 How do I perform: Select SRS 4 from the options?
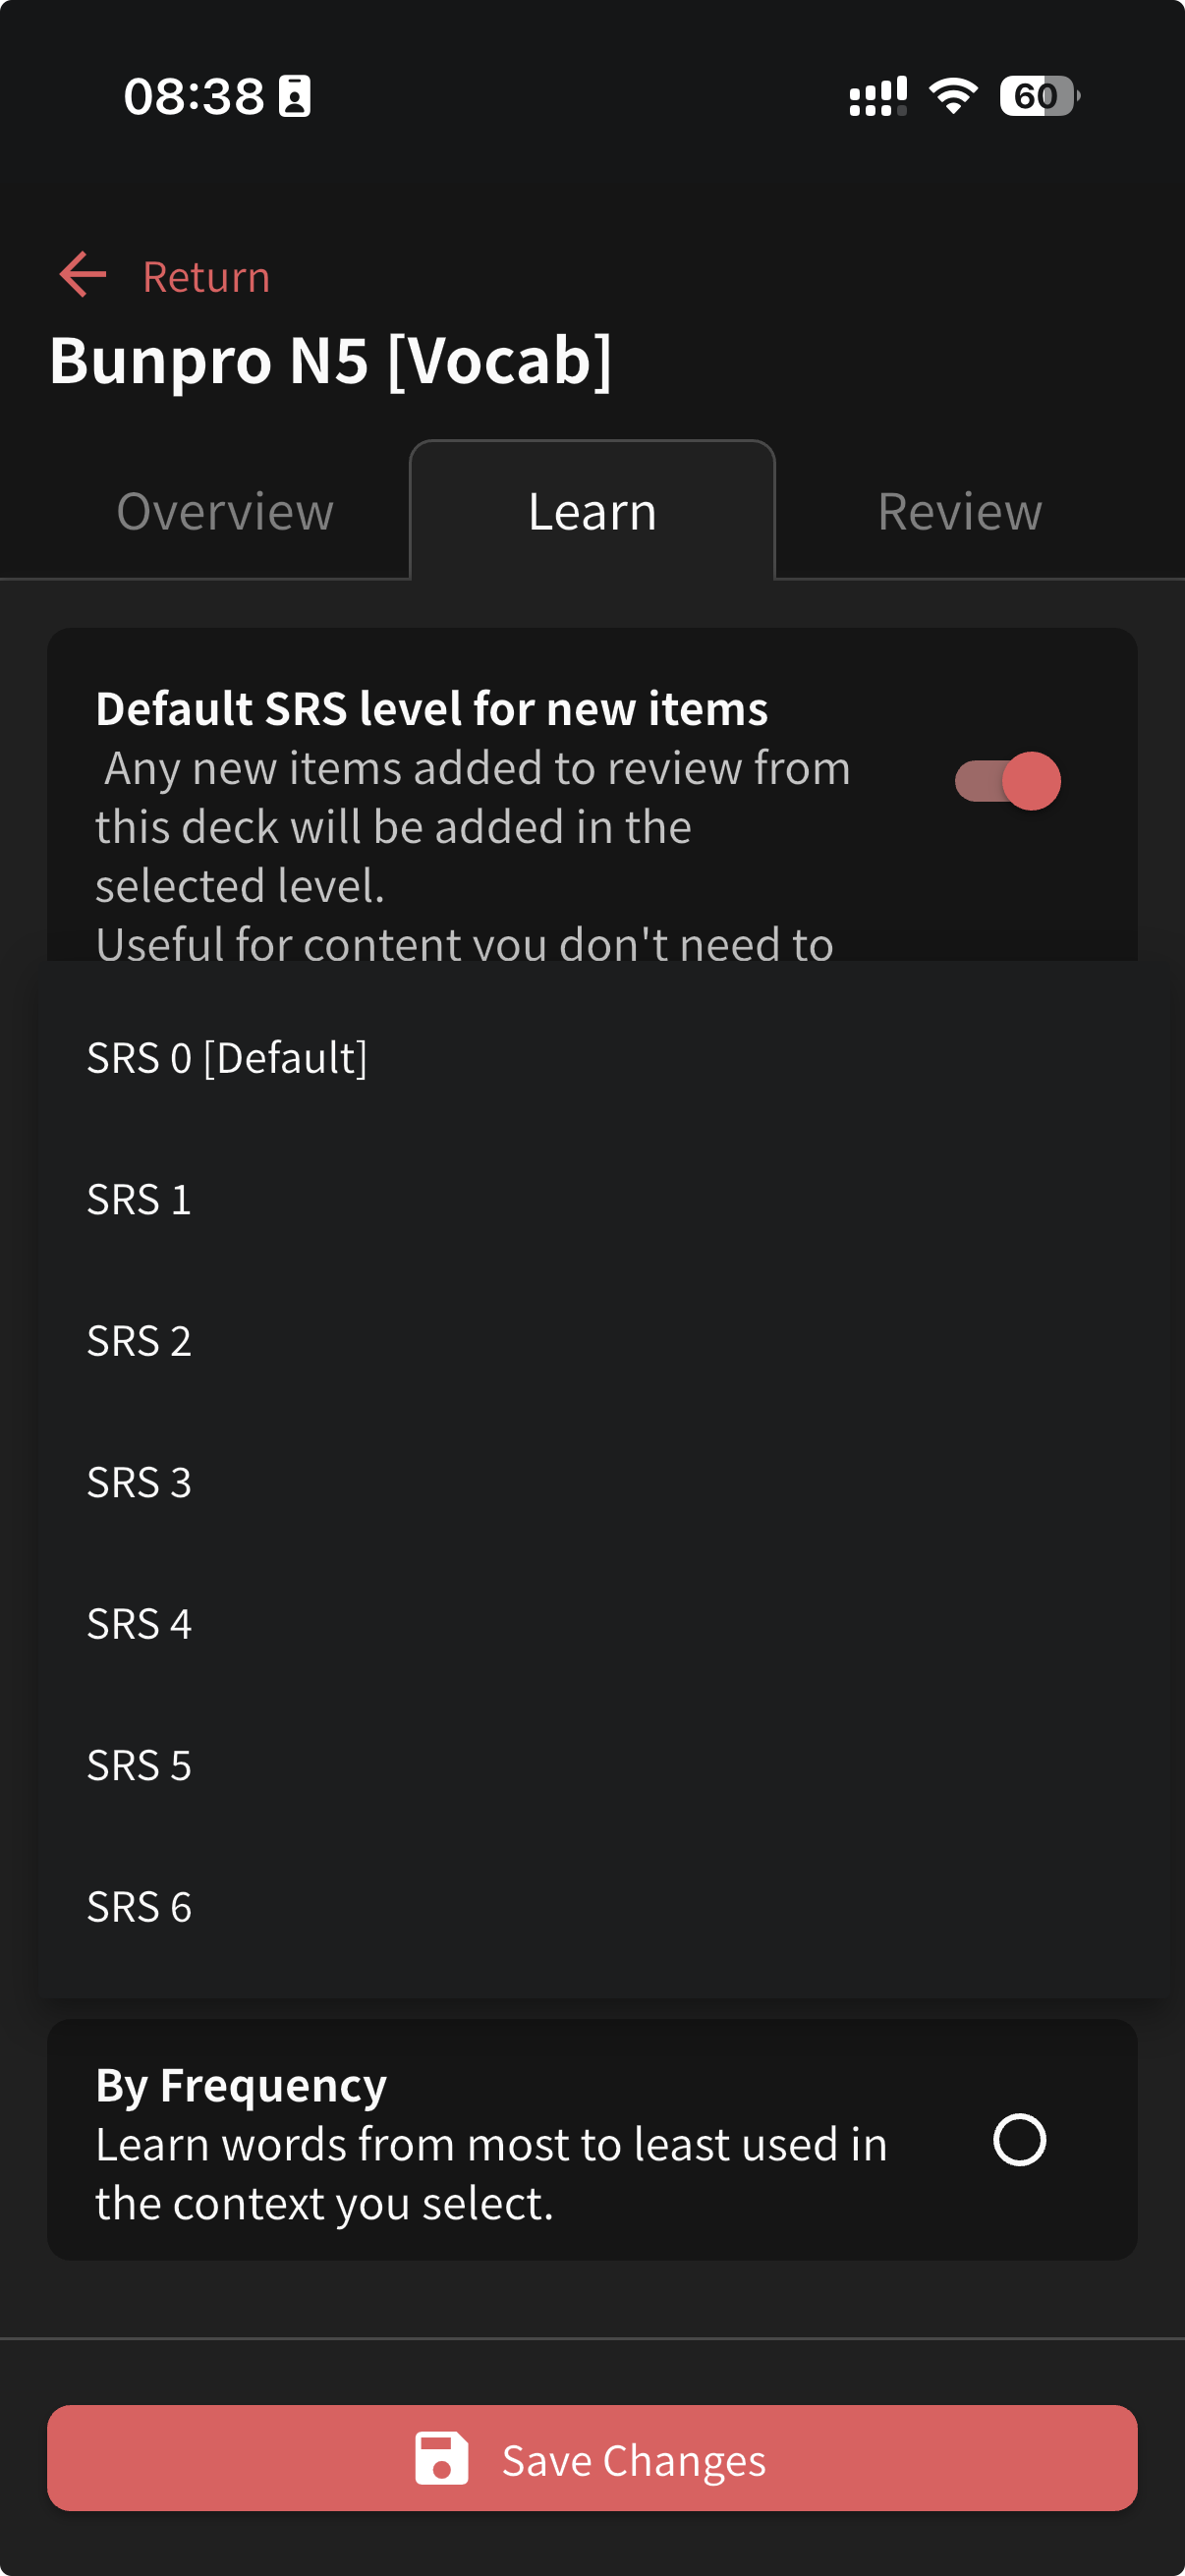(x=139, y=1624)
